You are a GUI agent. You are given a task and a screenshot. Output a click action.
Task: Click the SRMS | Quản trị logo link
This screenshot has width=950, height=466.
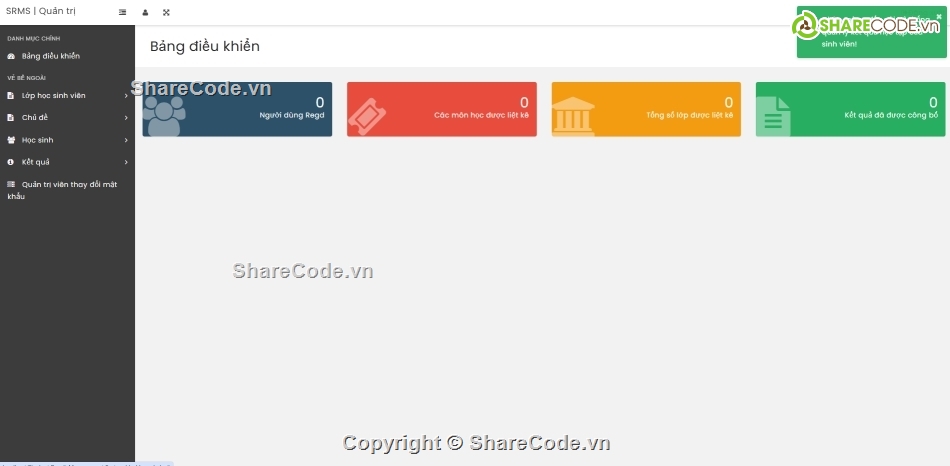[x=40, y=12]
